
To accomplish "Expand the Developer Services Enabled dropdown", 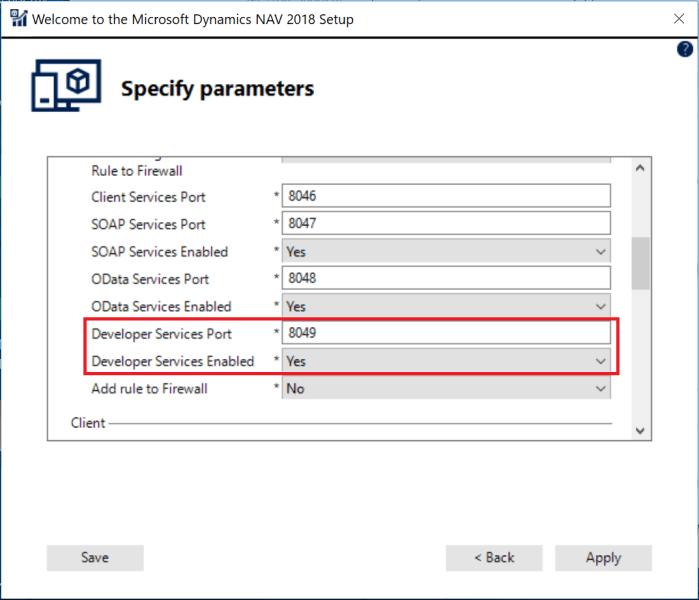I will (446, 361).
